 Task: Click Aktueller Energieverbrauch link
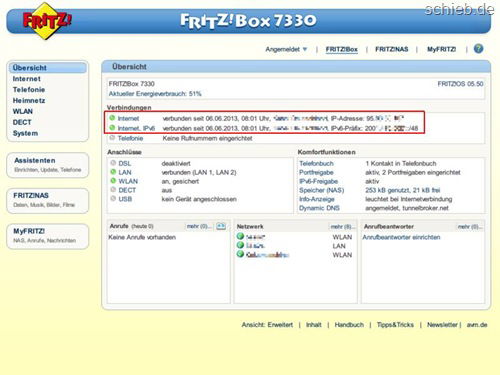click(155, 94)
